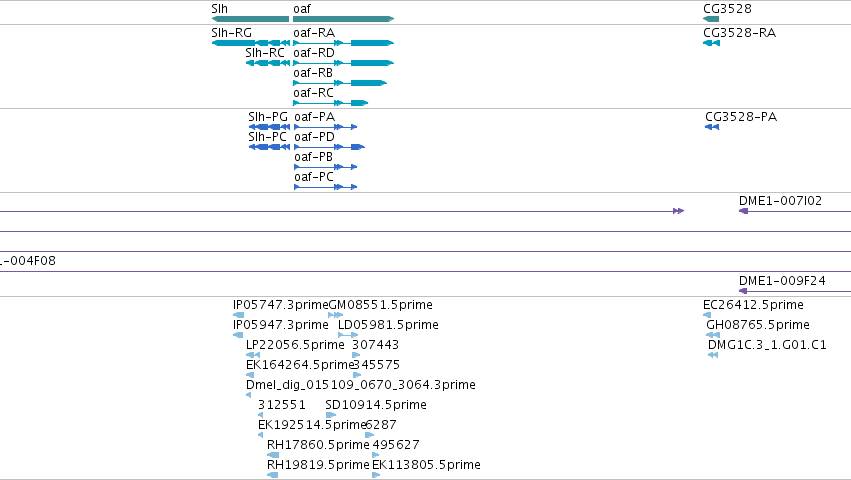Click the Slh gene name label
Screen dimensions: 851x480
(220, 9)
